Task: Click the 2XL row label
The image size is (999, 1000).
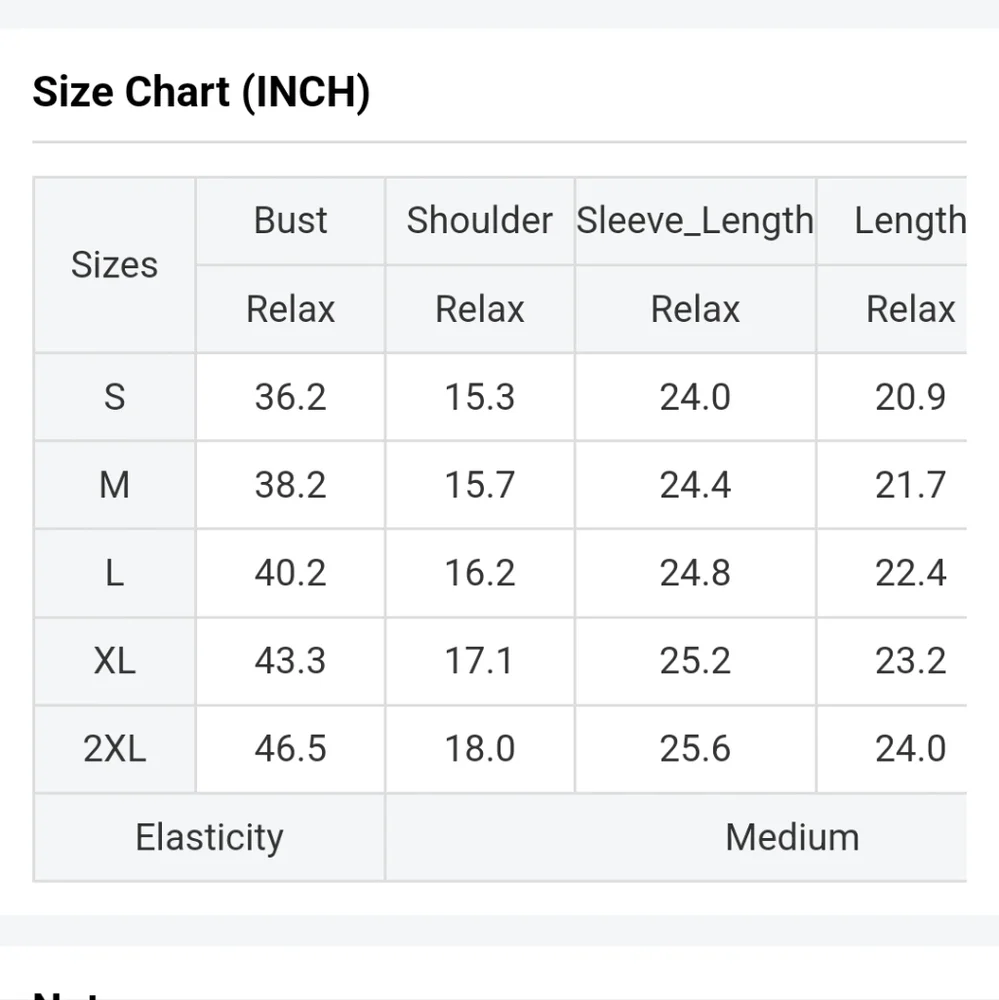Action: click(114, 749)
